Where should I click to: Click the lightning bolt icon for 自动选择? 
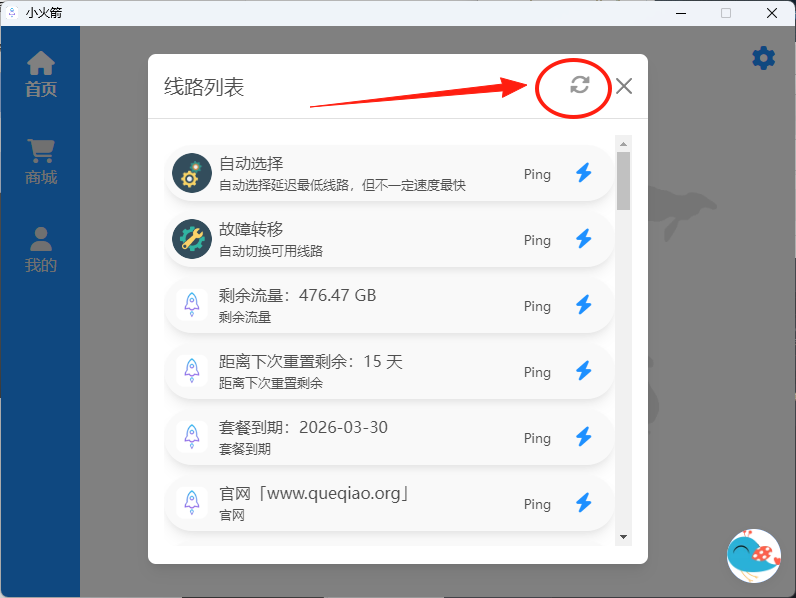pos(584,173)
